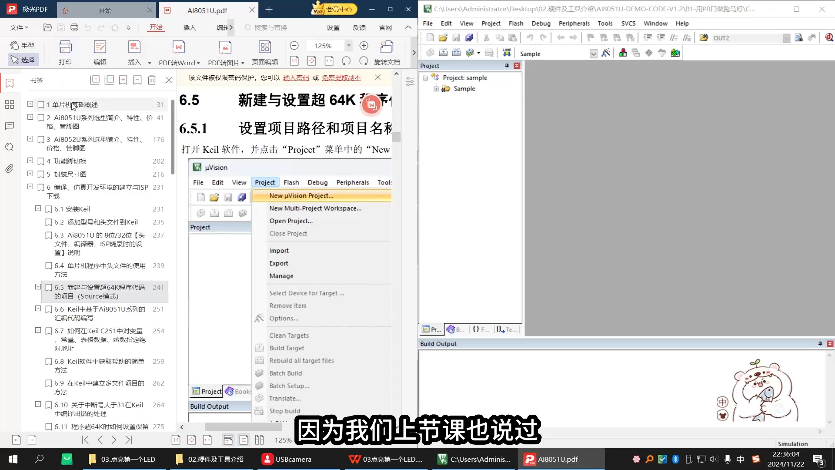Click the Start Debug Session icon in Keil

[x=829, y=38]
